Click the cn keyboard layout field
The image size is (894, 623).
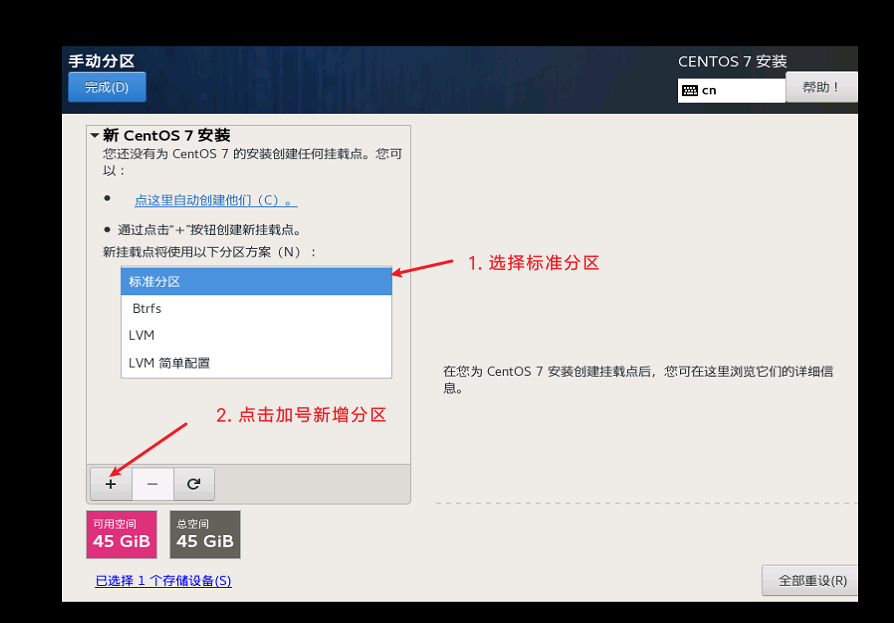(732, 91)
